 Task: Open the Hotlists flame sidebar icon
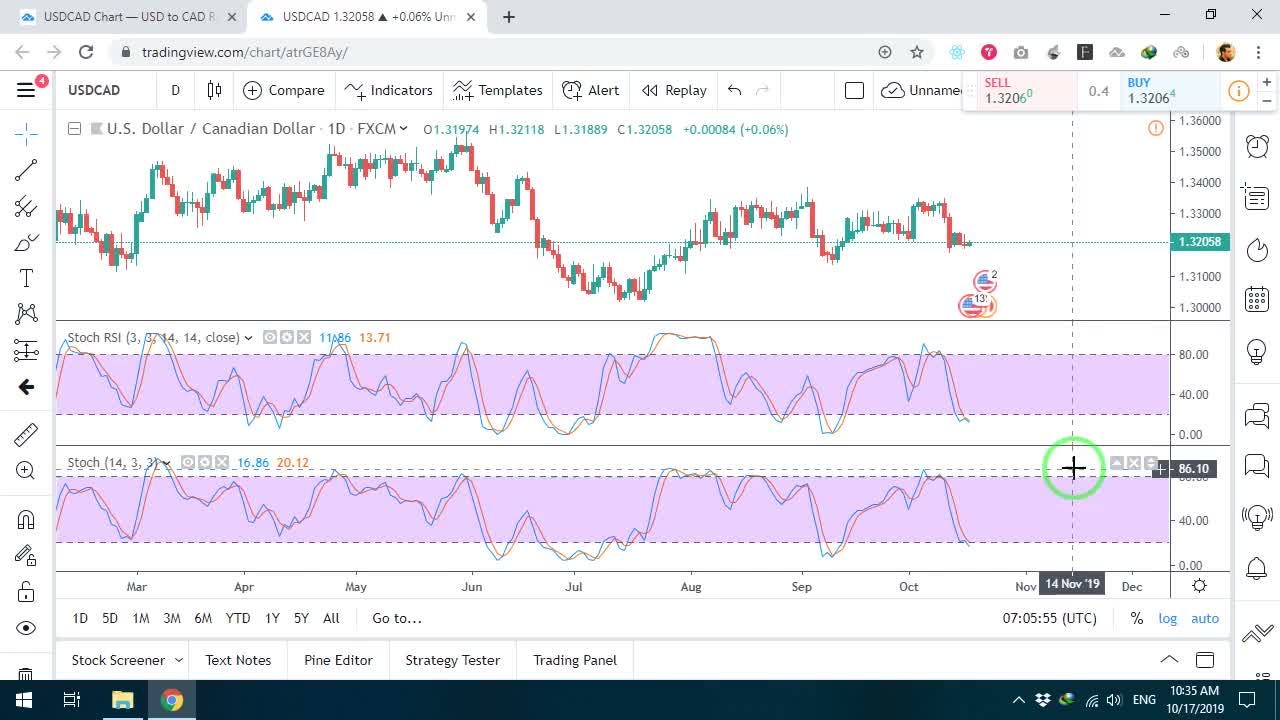click(1257, 250)
